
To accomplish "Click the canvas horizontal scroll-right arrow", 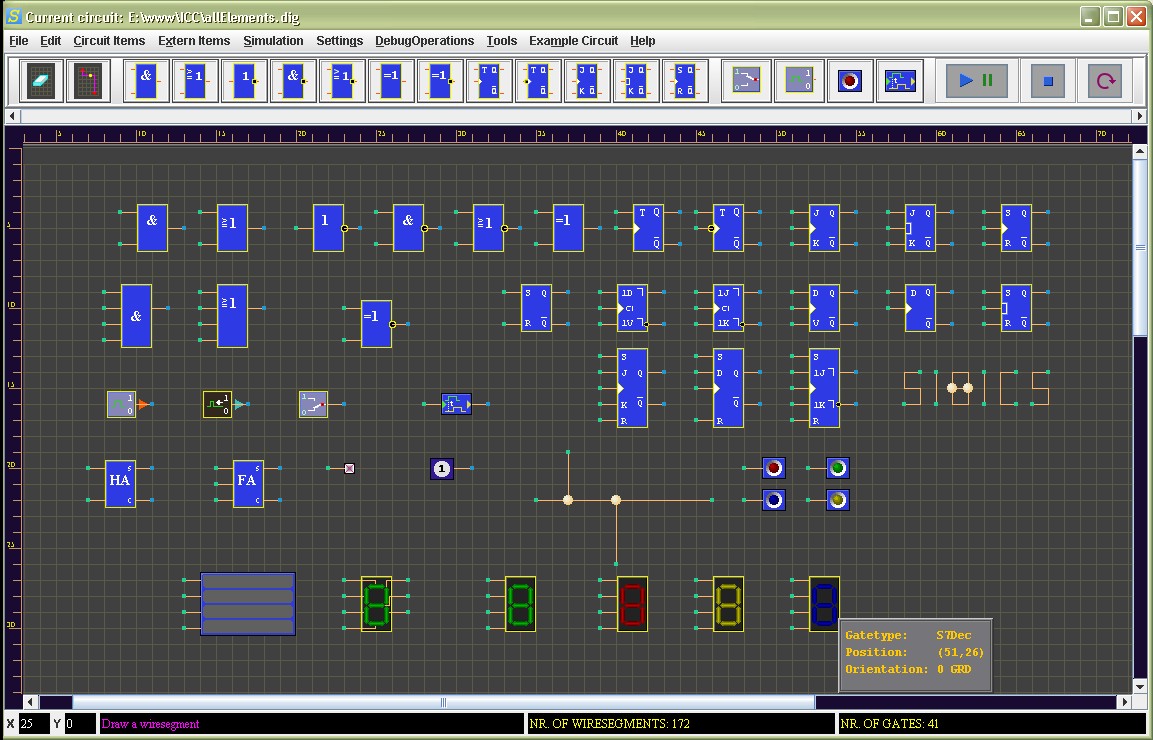I will click(x=1125, y=702).
